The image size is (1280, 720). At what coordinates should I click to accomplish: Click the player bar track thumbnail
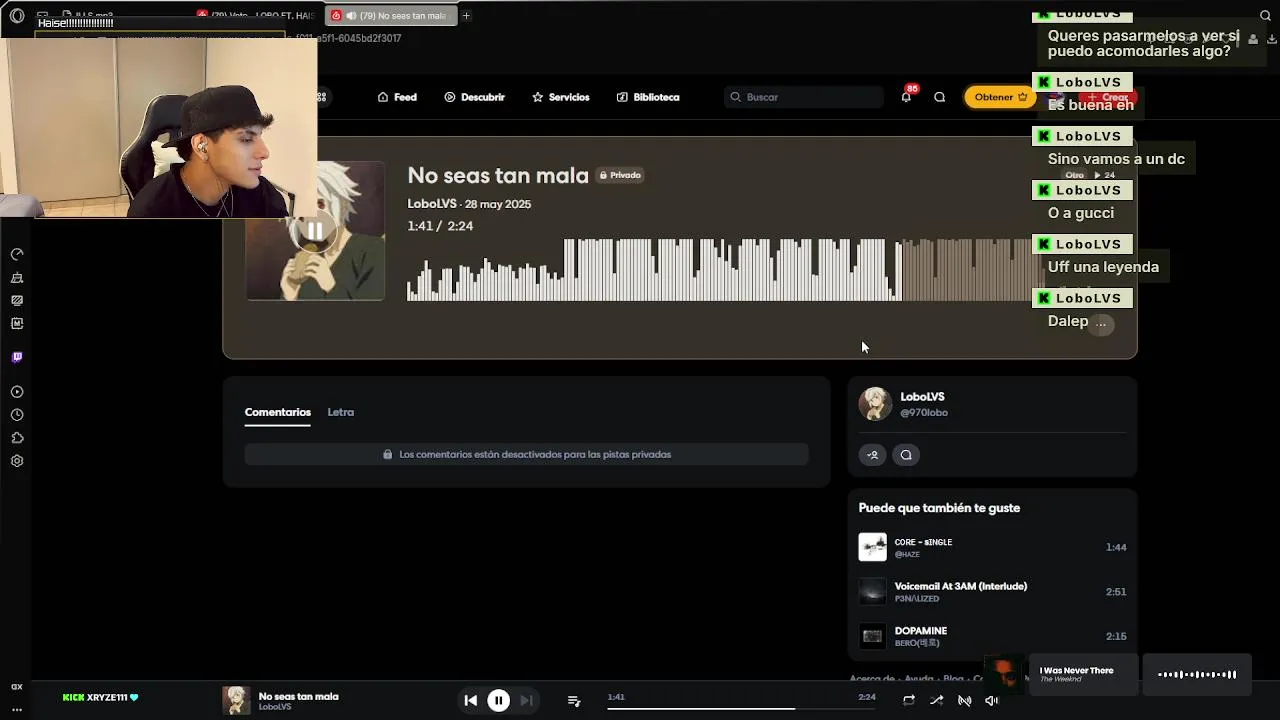(236, 700)
